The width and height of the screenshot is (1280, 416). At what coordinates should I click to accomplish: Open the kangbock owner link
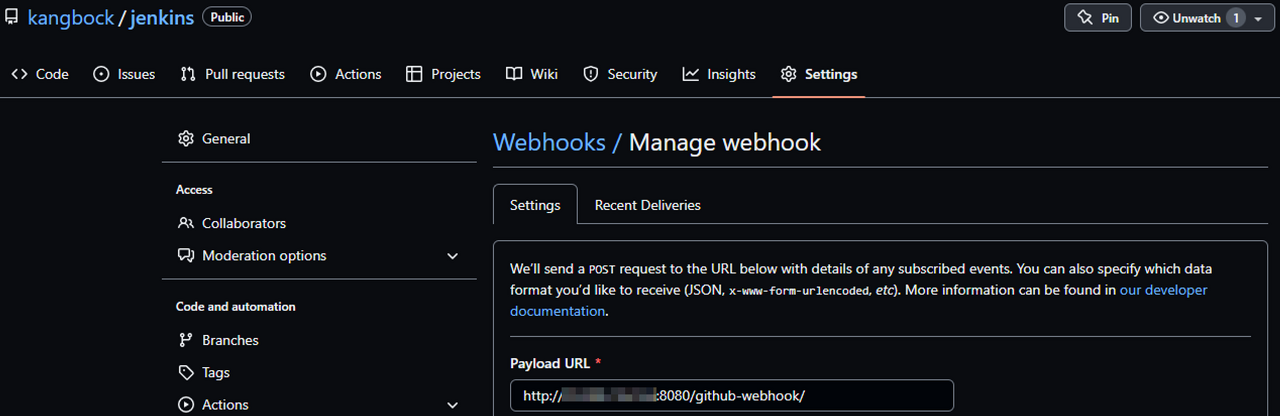coord(70,18)
